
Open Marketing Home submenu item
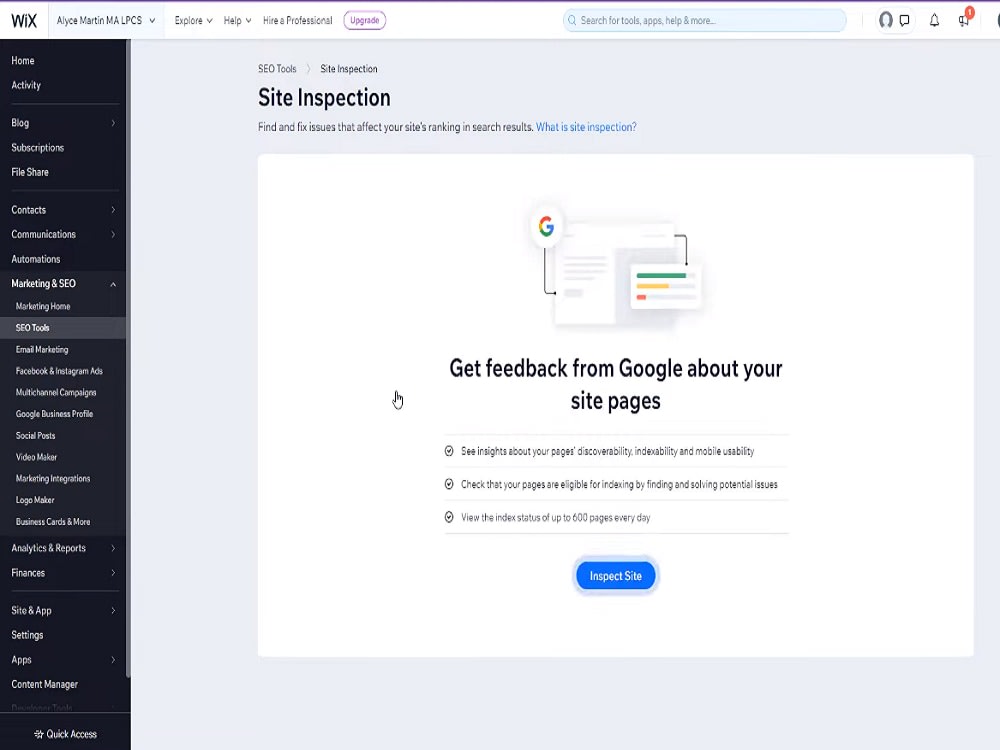[43, 306]
